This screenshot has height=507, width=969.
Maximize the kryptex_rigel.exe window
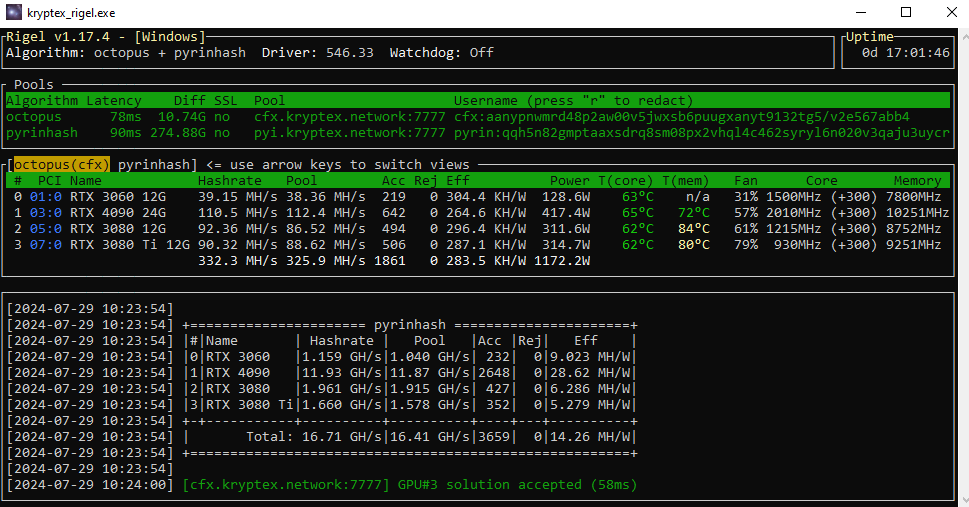pyautogui.click(x=906, y=12)
